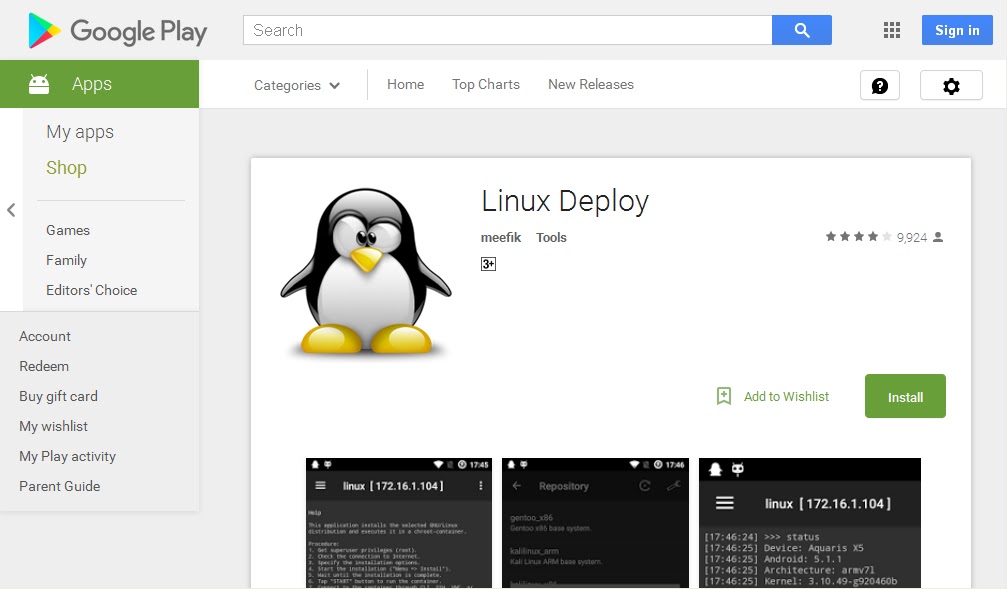Open My Play activity link
This screenshot has width=1007, height=589.
[67, 456]
